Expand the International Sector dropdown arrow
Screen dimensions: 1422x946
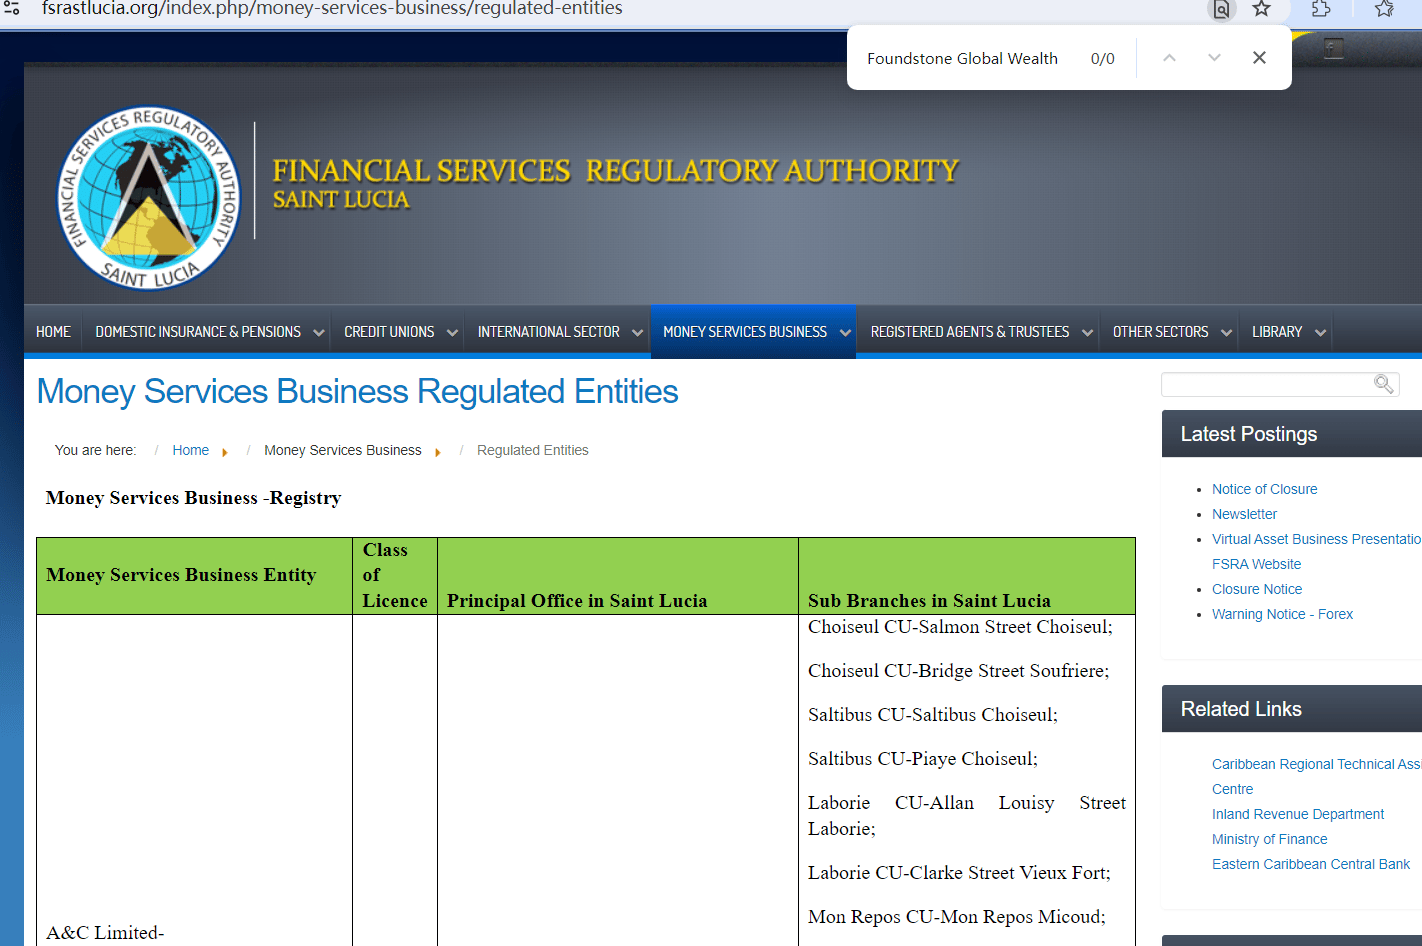637,332
